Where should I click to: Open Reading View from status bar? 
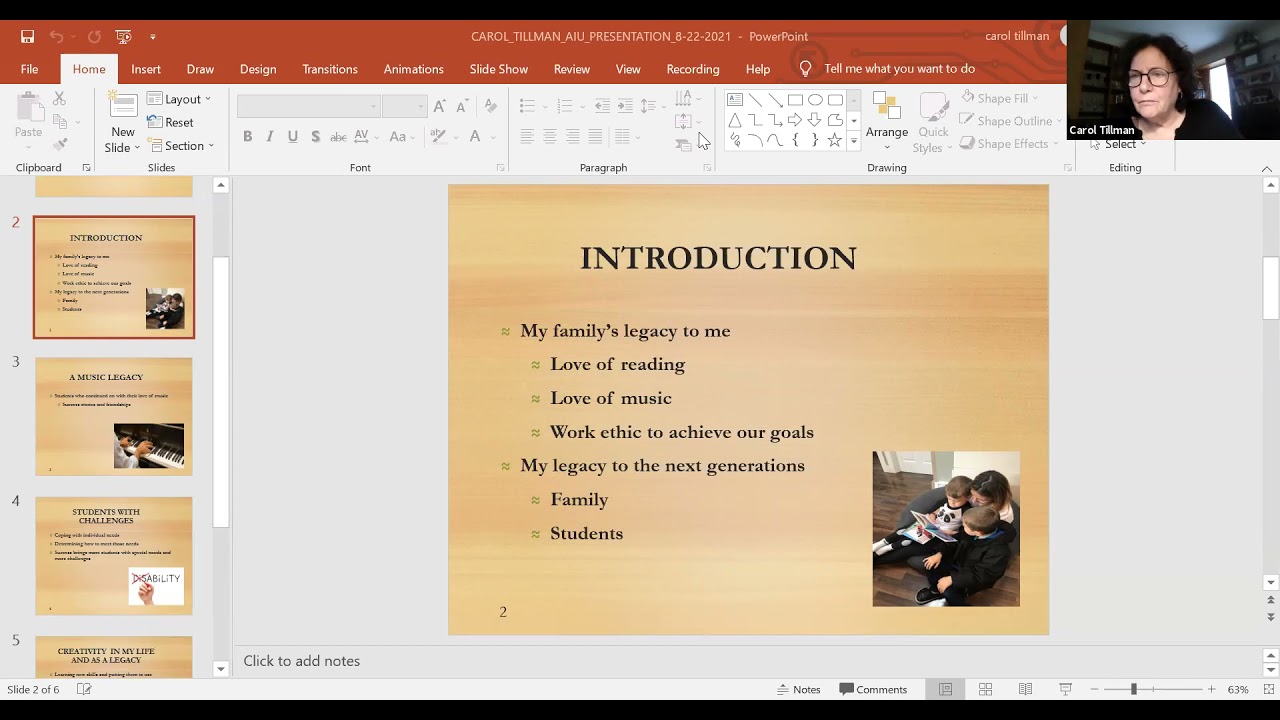point(1025,689)
